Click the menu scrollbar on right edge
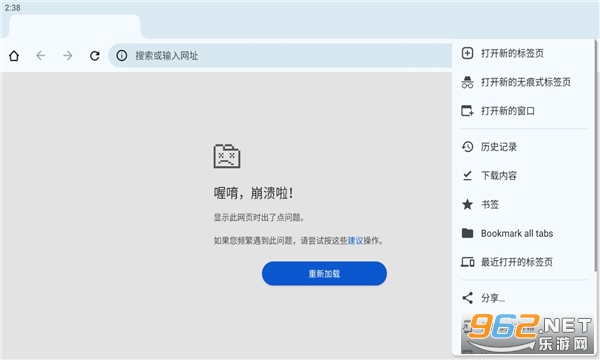The width and height of the screenshot is (600, 360). [x=597, y=155]
